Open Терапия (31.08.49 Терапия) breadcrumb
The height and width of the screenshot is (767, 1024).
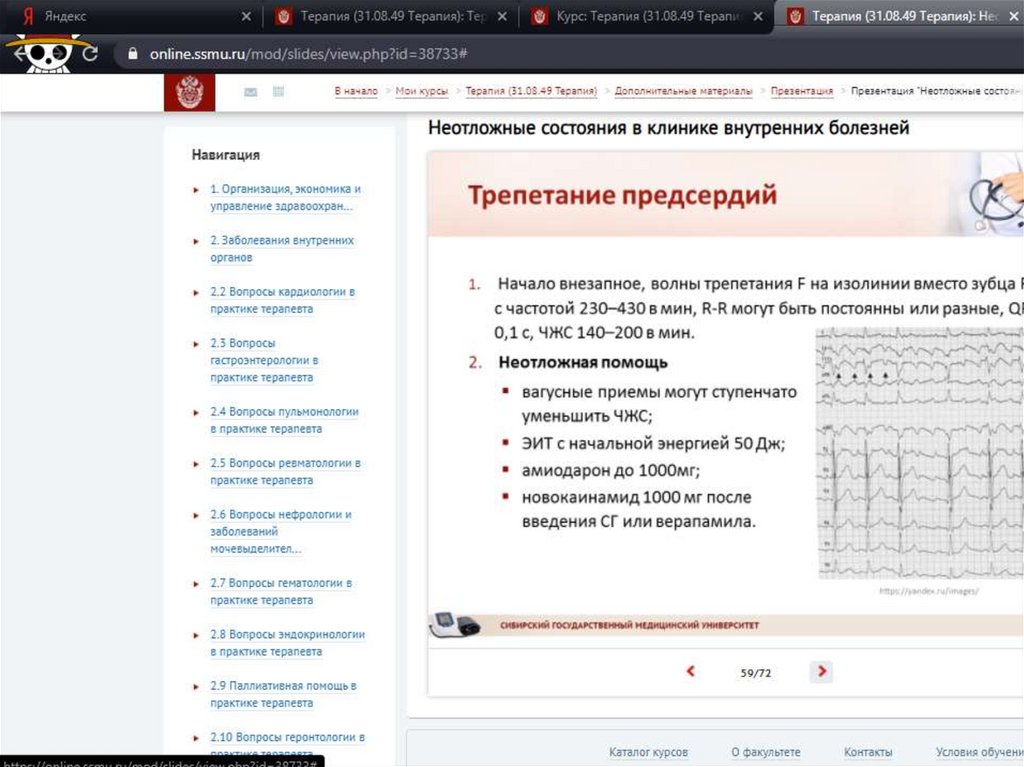[531, 91]
